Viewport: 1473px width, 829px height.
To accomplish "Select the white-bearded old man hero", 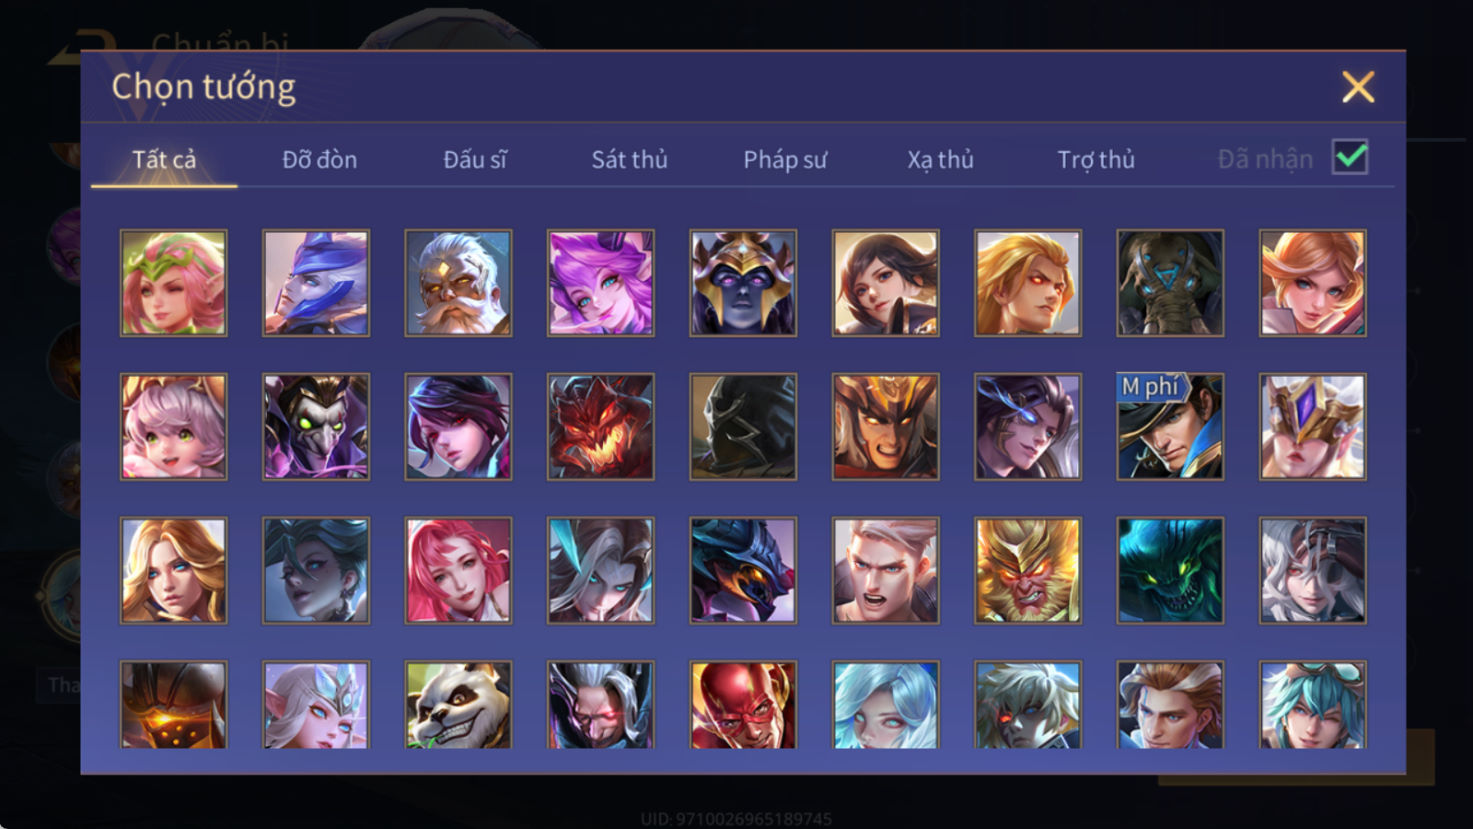I will pos(458,283).
